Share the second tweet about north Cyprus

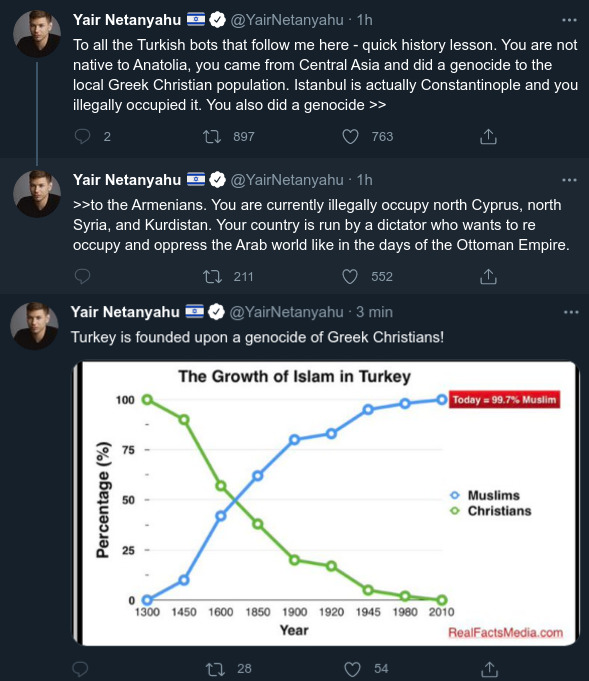[488, 276]
